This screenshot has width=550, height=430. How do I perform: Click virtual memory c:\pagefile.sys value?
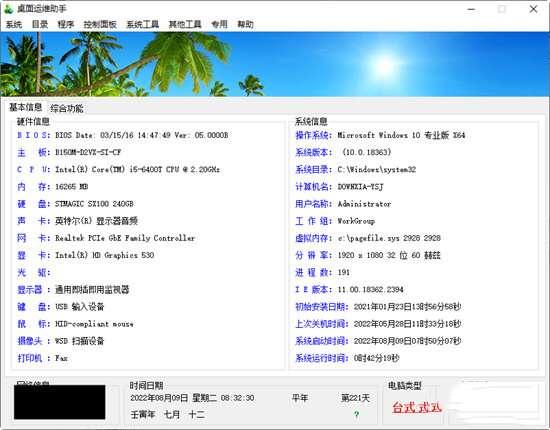coord(389,238)
